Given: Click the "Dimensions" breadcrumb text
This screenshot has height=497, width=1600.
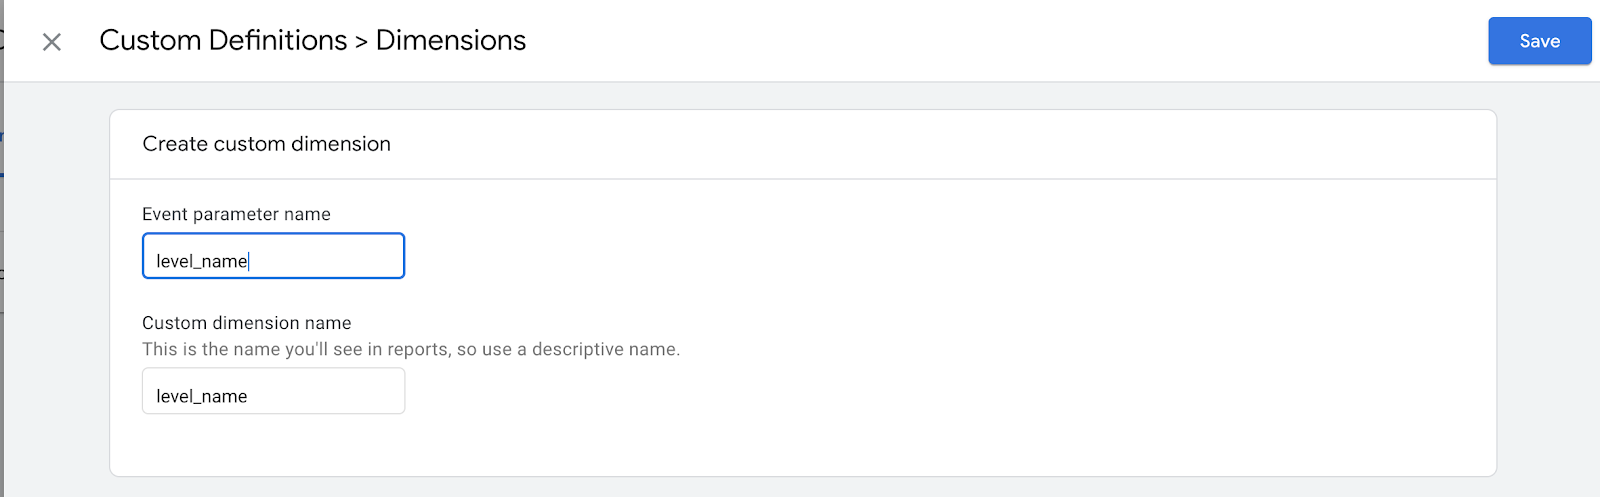Looking at the screenshot, I should point(451,40).
